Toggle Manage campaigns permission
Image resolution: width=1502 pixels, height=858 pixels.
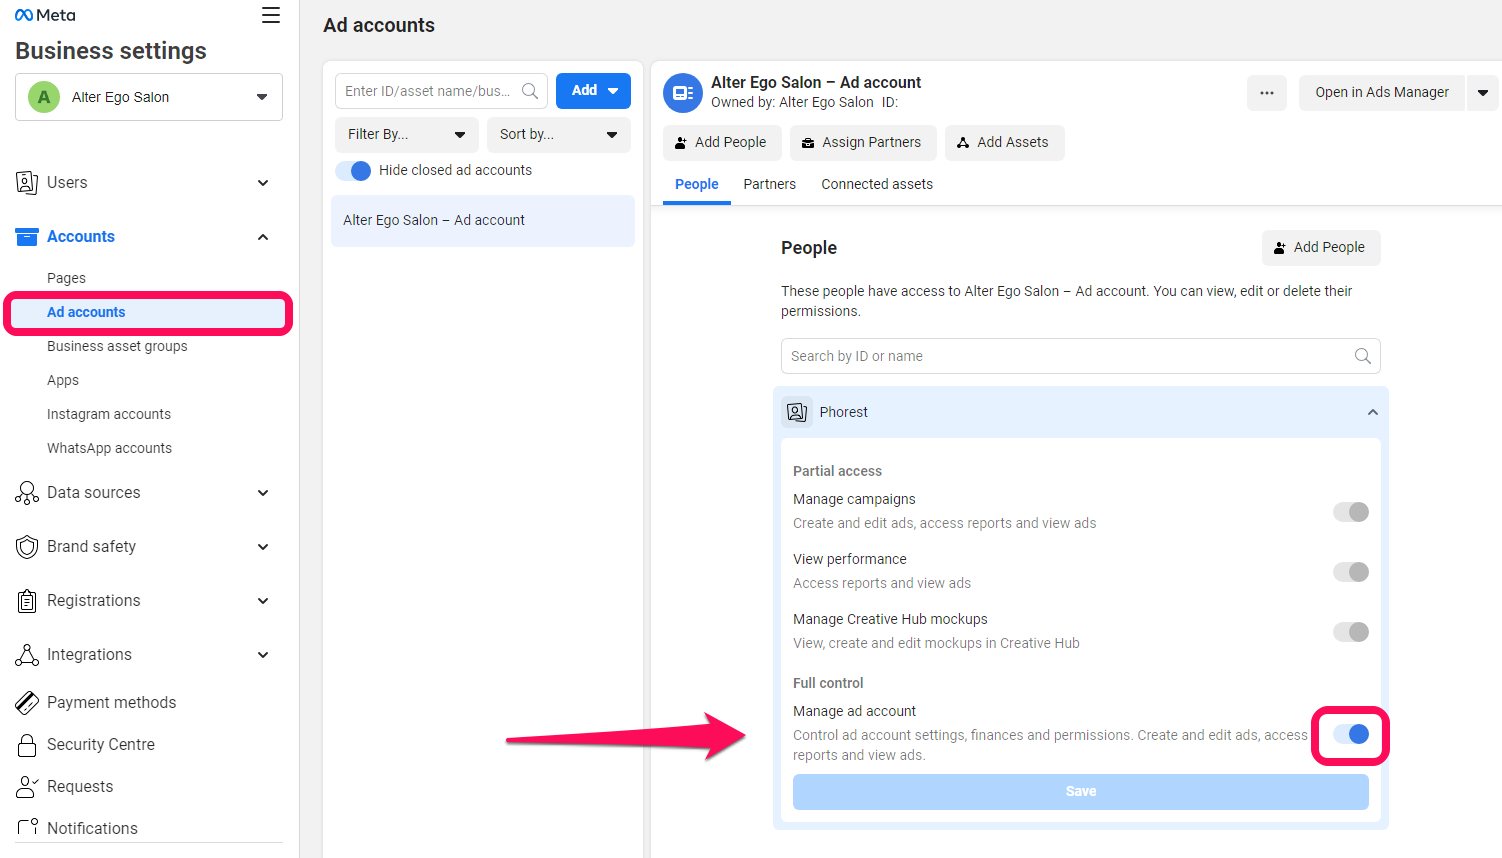1351,512
